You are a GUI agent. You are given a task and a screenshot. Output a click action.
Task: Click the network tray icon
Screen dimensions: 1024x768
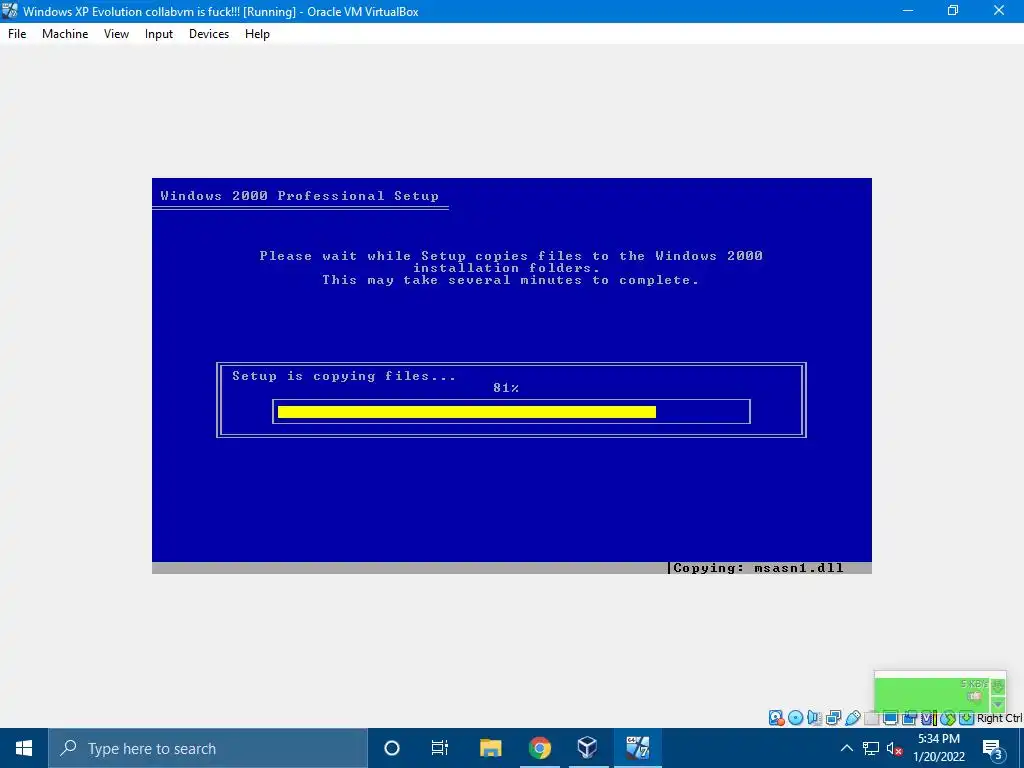871,748
